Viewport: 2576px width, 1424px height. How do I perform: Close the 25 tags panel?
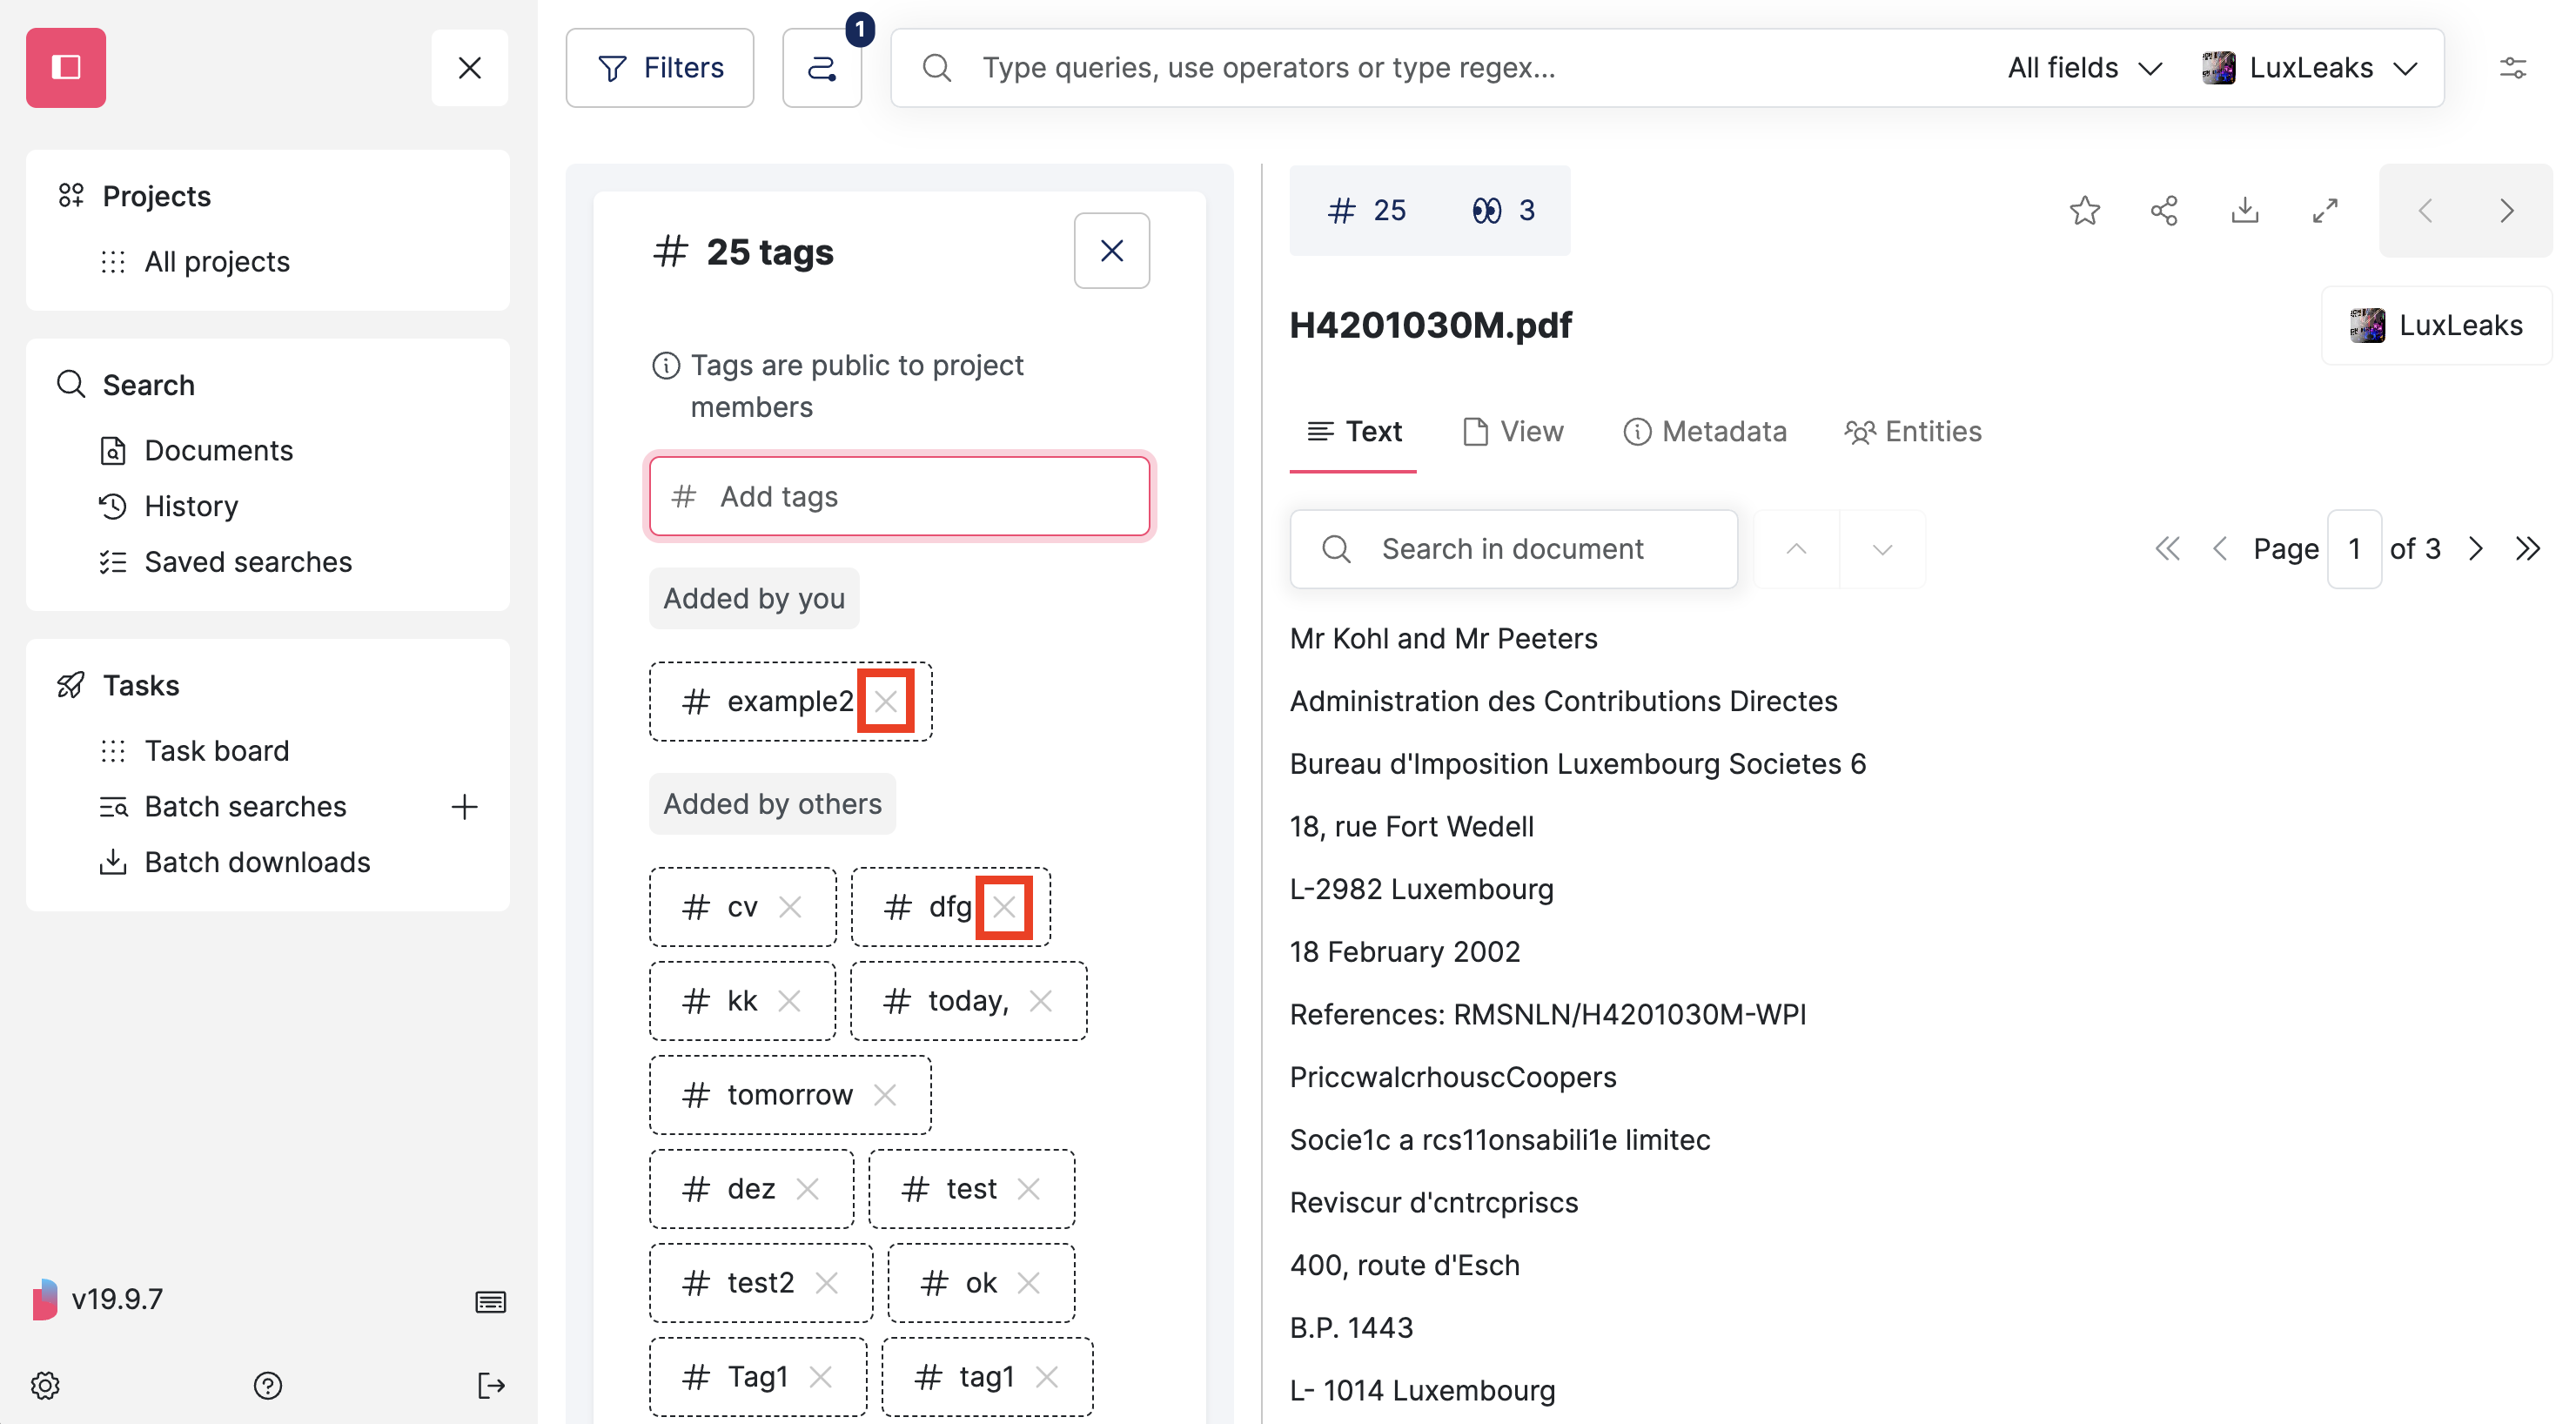click(1111, 250)
